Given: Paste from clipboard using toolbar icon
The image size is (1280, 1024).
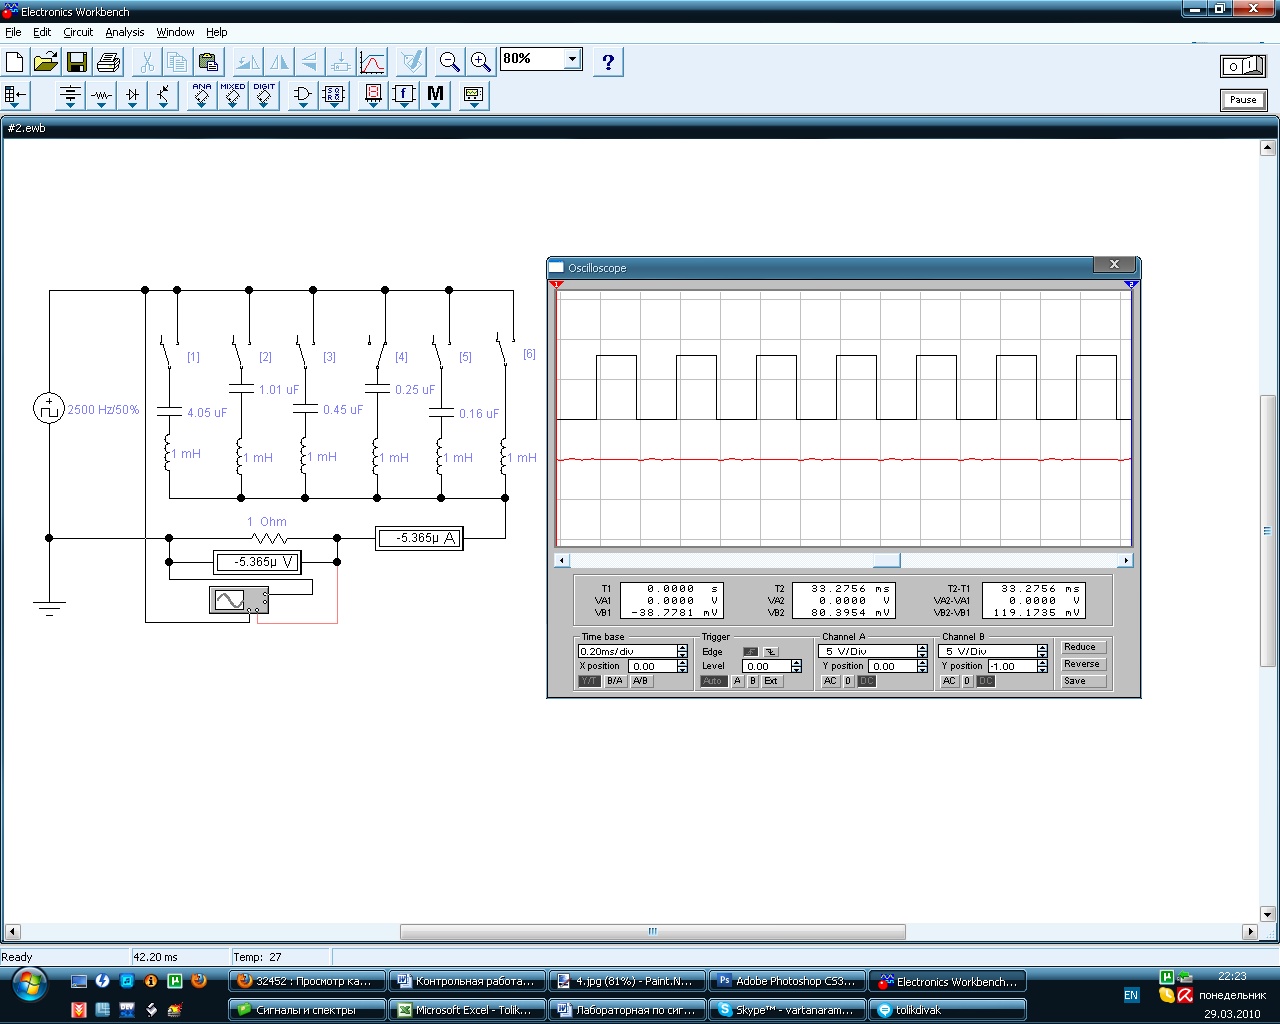Looking at the screenshot, I should 208,62.
